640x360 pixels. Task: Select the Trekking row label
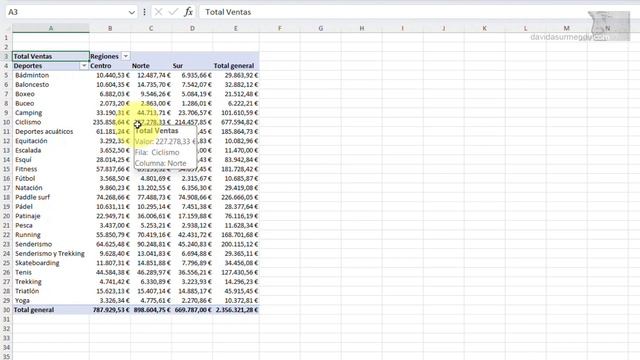(x=28, y=282)
